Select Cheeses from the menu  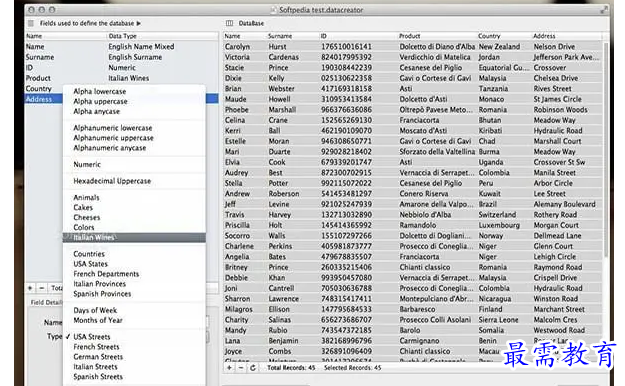(x=86, y=217)
